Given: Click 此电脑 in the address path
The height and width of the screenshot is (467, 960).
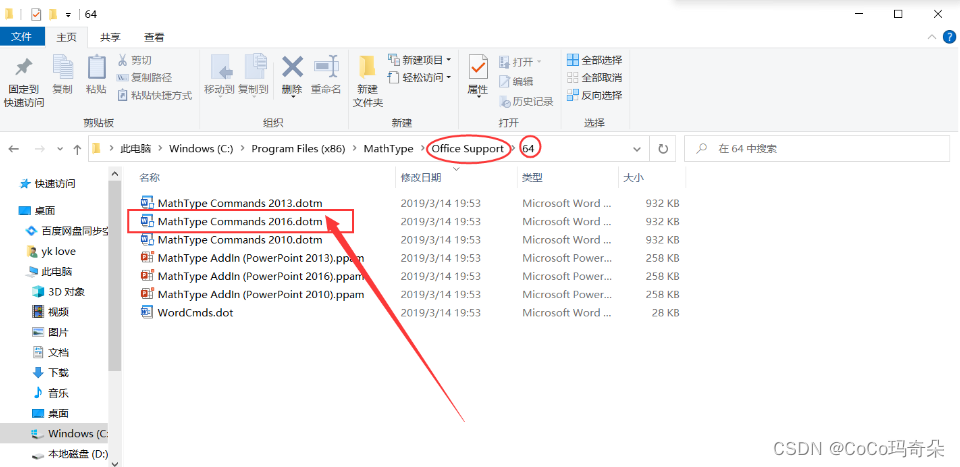Looking at the screenshot, I should (135, 149).
